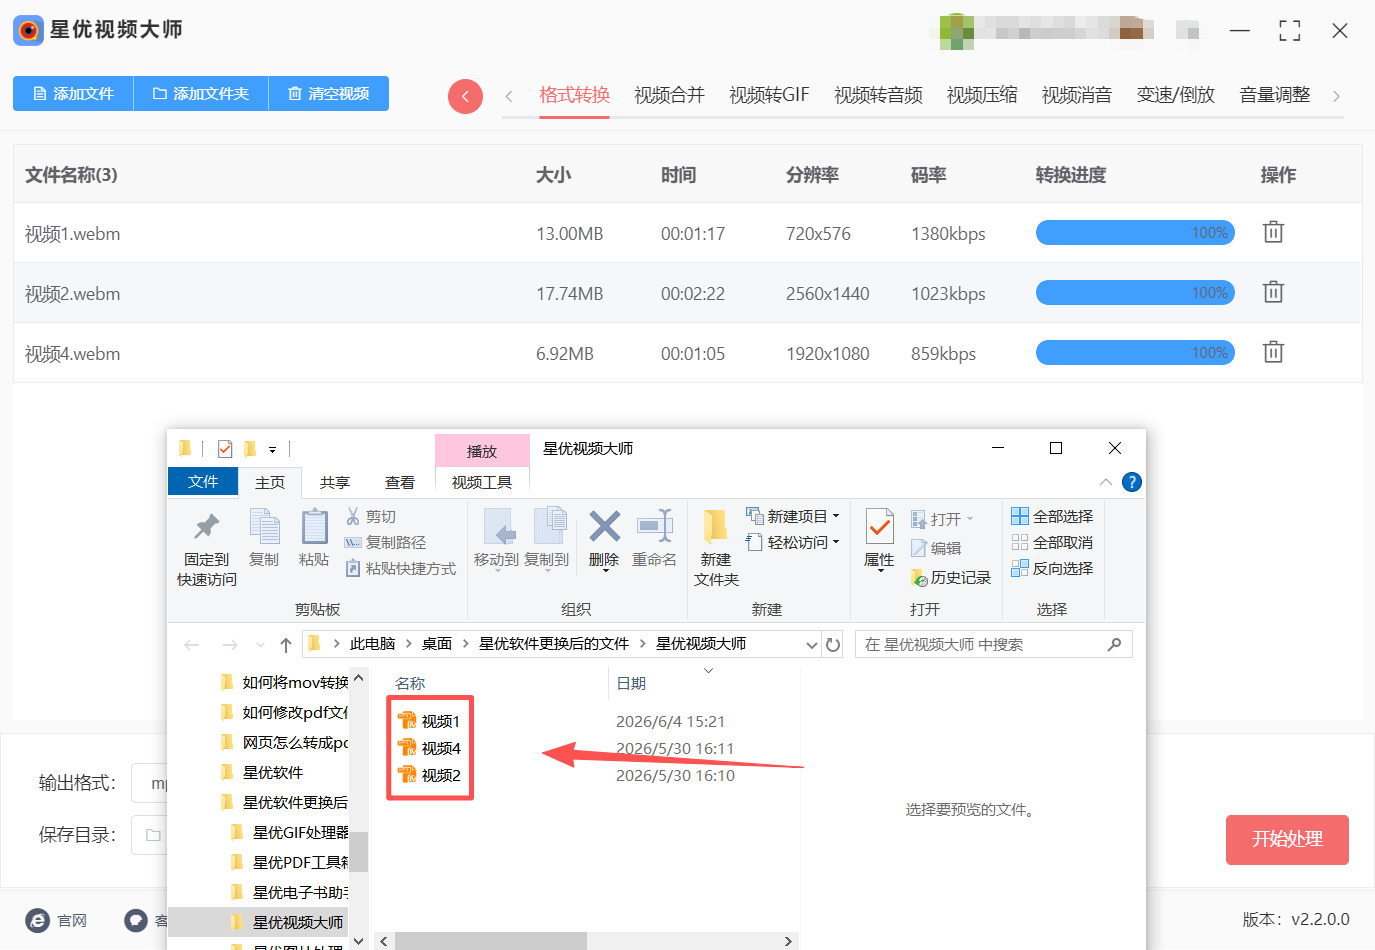Select the 视频4 file in Explorer

(x=429, y=748)
